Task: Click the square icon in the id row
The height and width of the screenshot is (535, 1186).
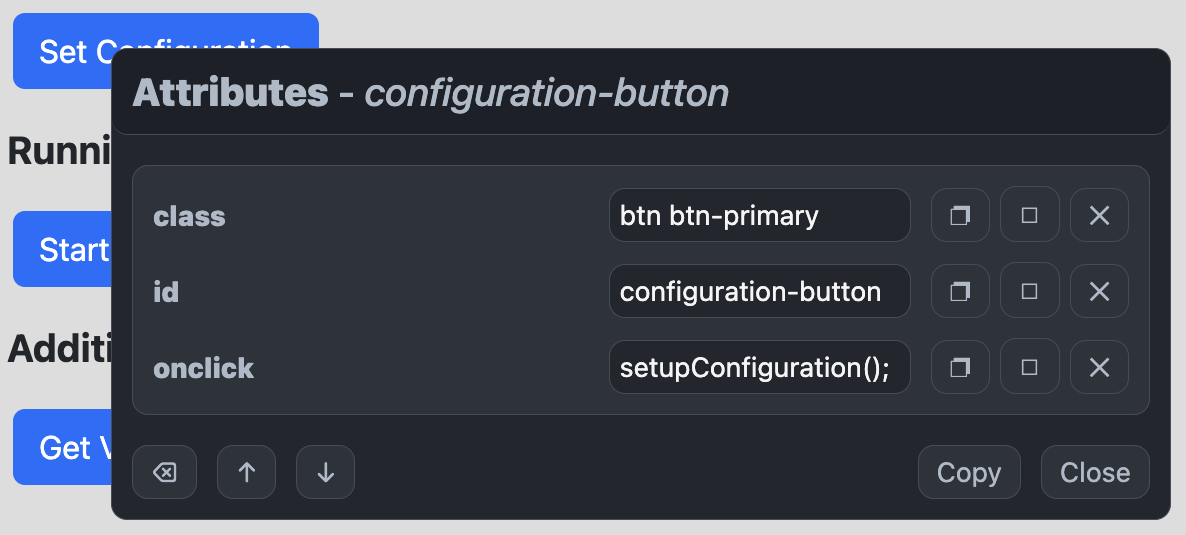Action: coord(1029,291)
